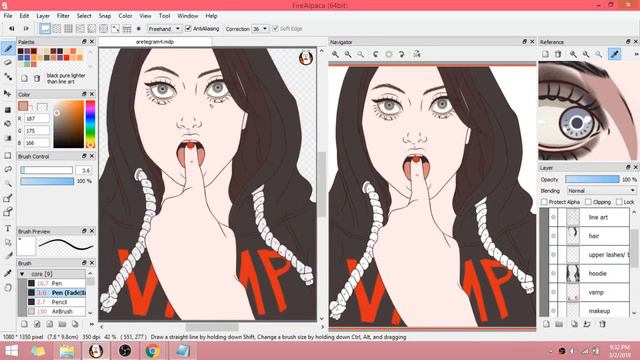This screenshot has width=640, height=360.
Task: Click the R color value field
Action: 37,118
